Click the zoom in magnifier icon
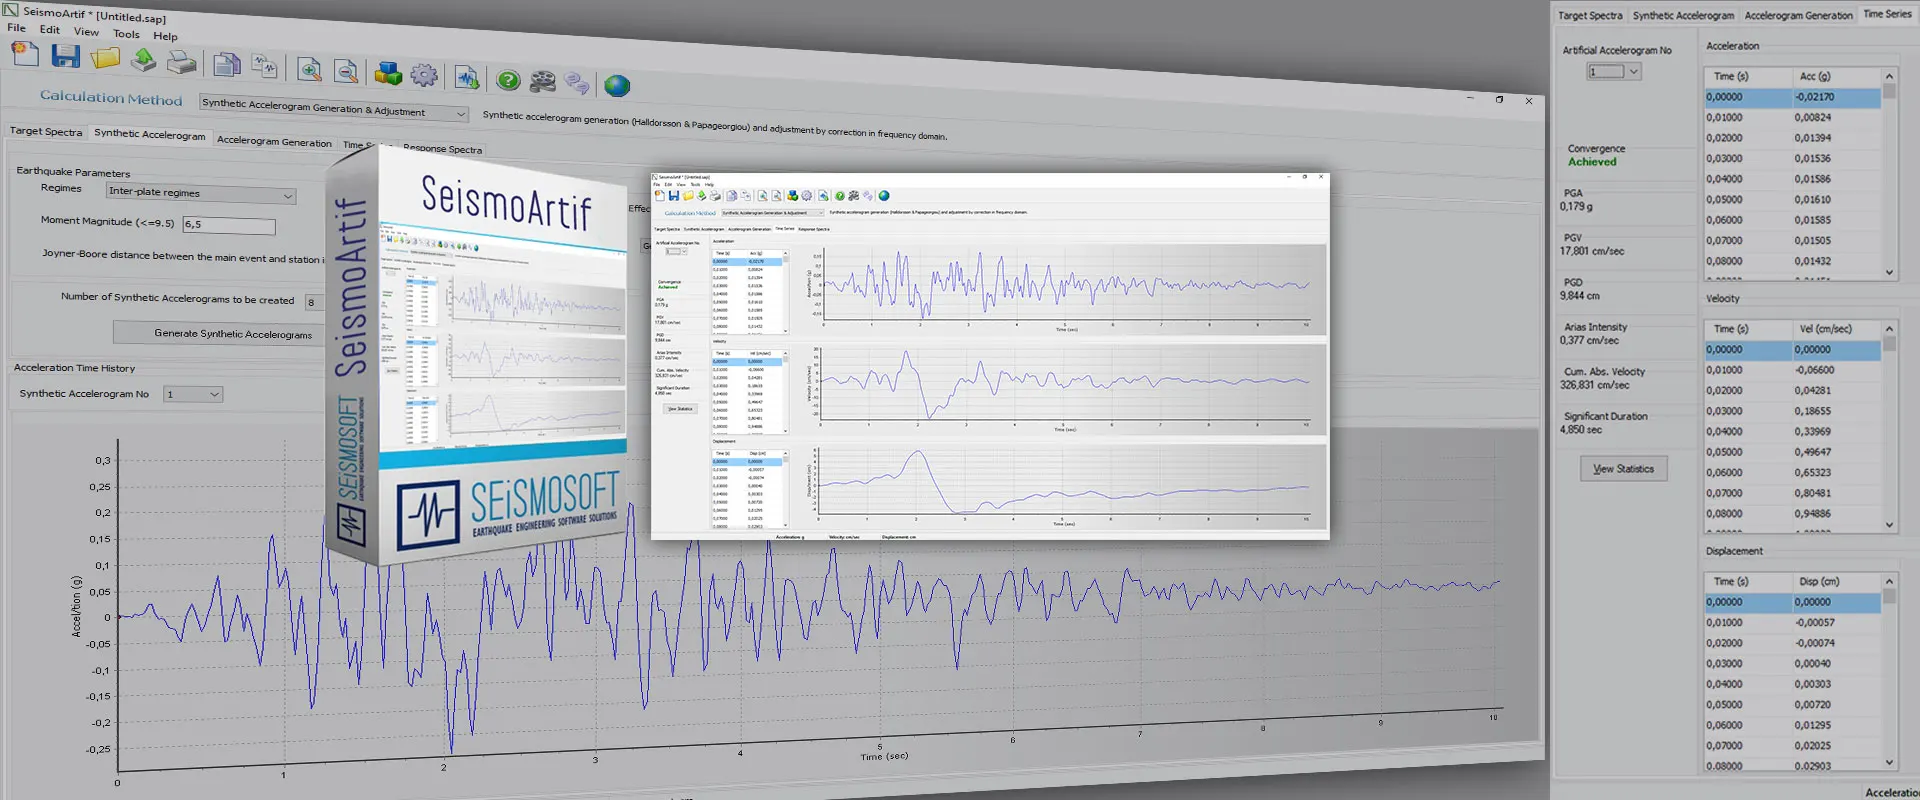1920x800 pixels. [310, 69]
